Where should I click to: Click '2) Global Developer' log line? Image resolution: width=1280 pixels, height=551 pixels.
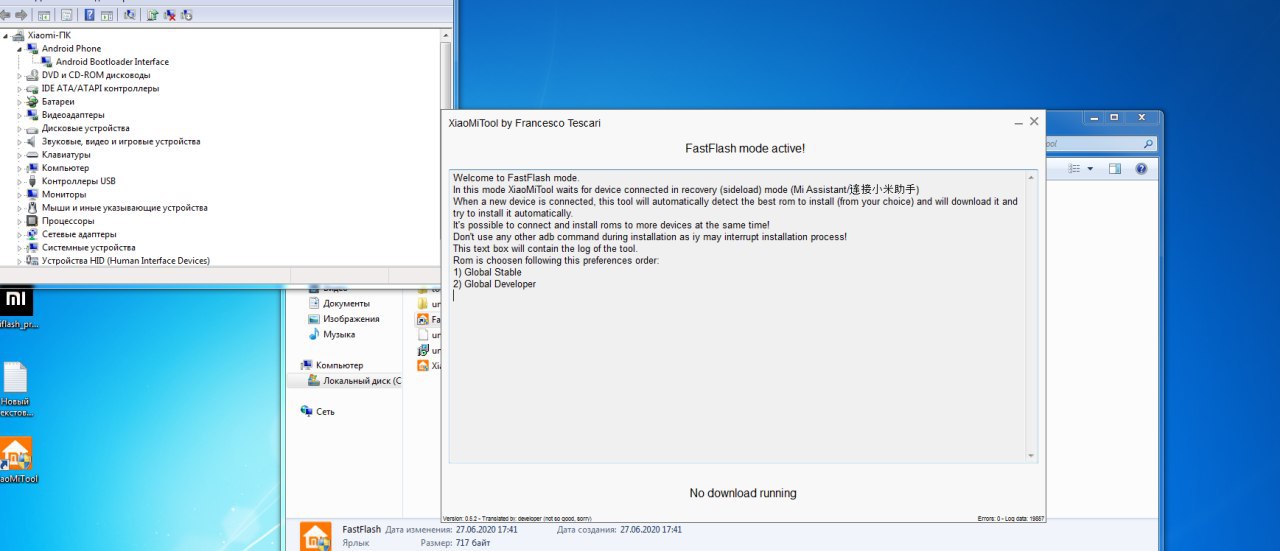coord(494,285)
